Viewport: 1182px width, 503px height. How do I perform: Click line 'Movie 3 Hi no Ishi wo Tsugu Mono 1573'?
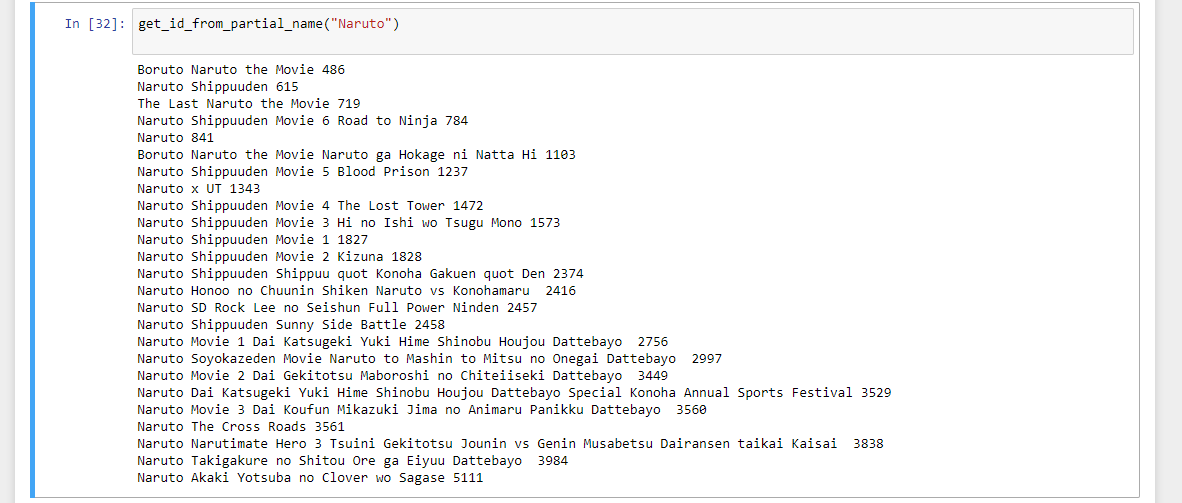[349, 222]
